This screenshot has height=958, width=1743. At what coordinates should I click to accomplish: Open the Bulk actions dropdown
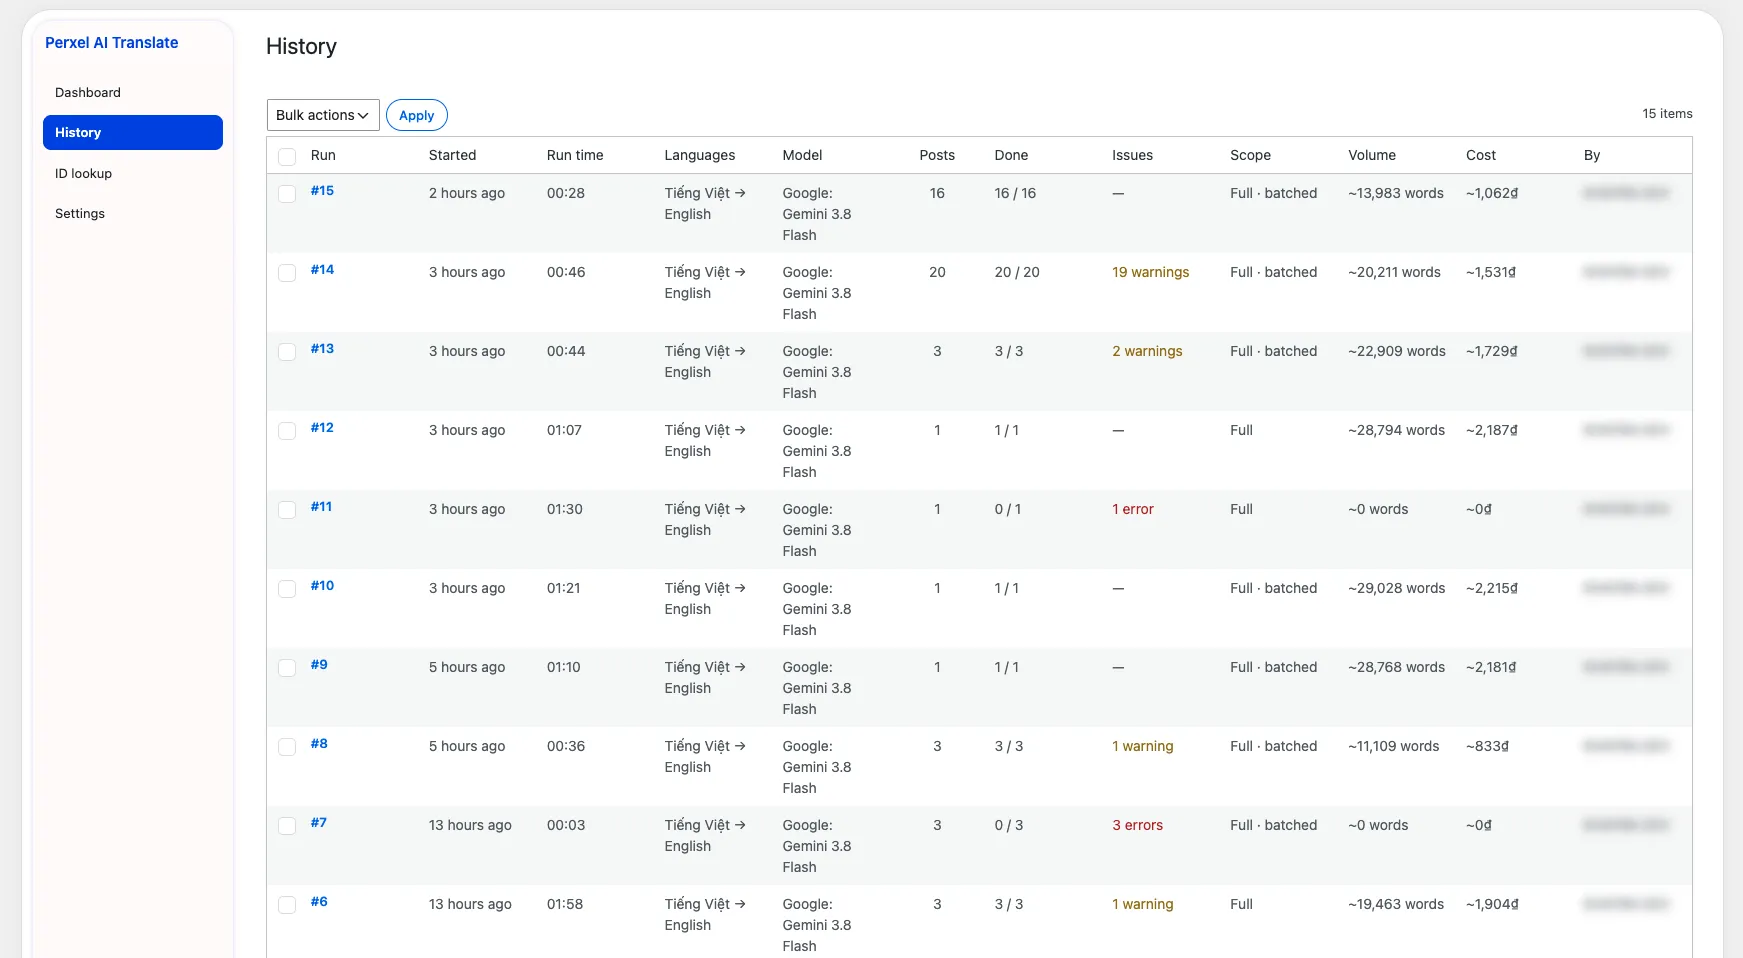click(x=323, y=115)
